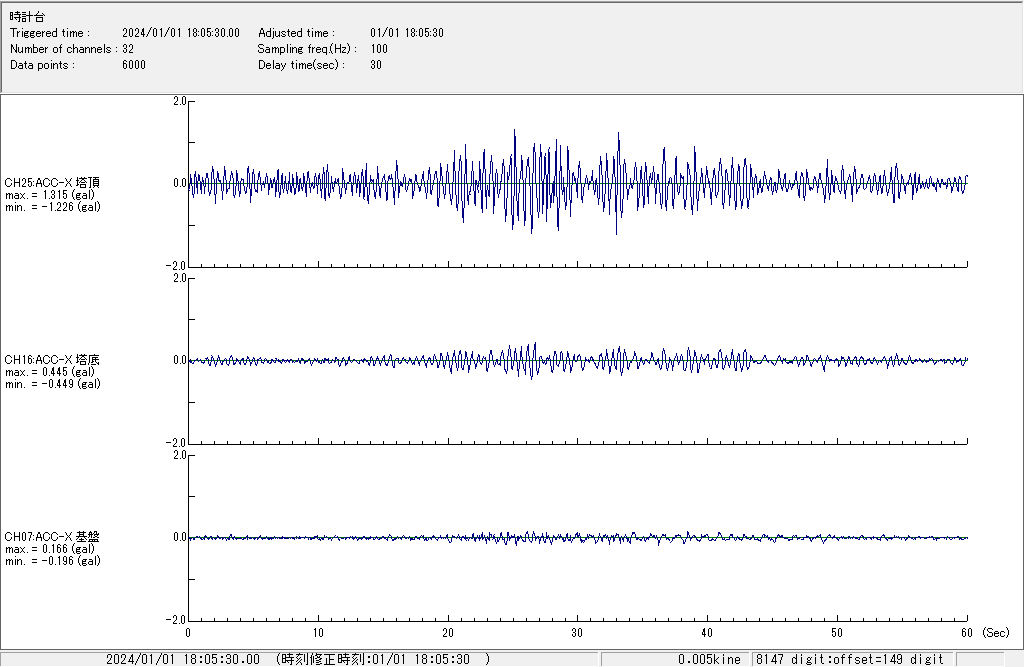Click the Data points value 6000
This screenshot has width=1024, height=667.
(133, 65)
